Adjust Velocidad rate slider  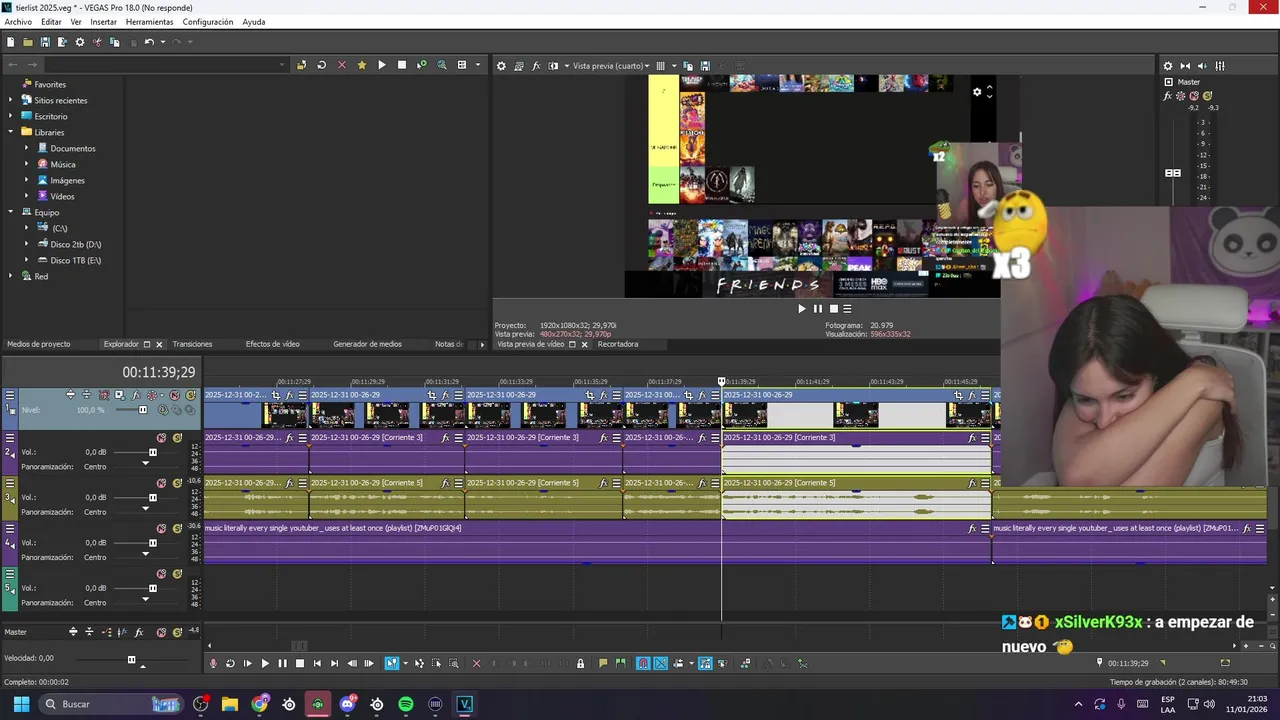(x=131, y=659)
